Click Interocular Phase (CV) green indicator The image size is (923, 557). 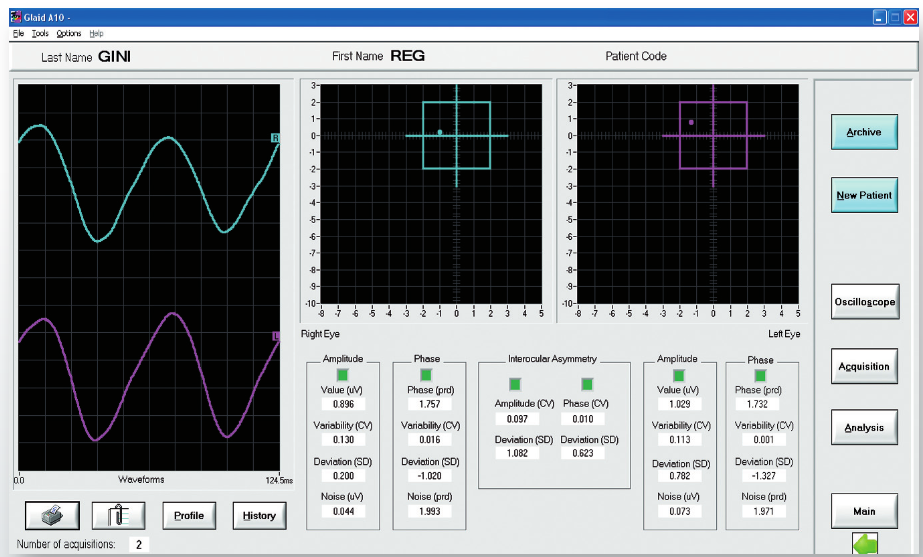587,384
